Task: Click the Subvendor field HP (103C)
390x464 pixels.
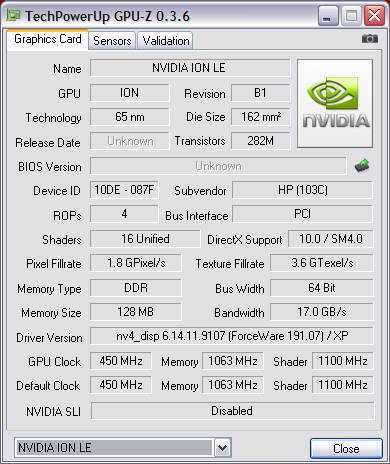Action: pyautogui.click(x=302, y=190)
